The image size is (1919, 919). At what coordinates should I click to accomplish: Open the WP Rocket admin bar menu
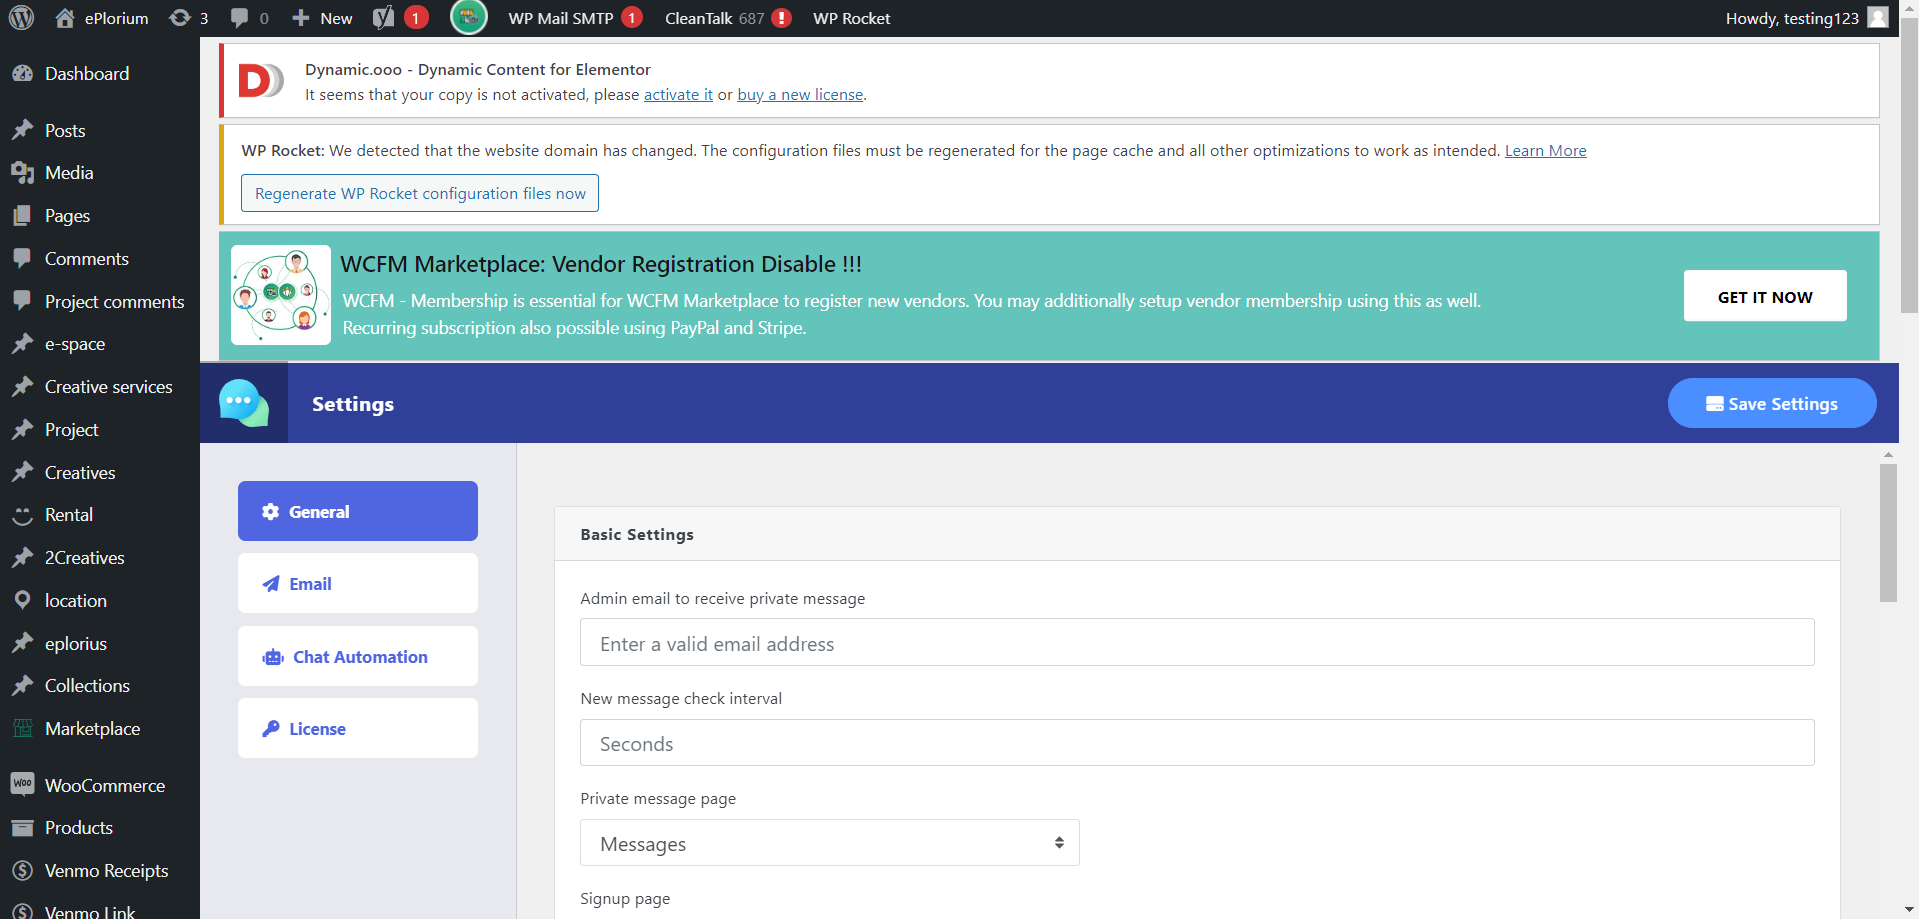[x=851, y=18]
